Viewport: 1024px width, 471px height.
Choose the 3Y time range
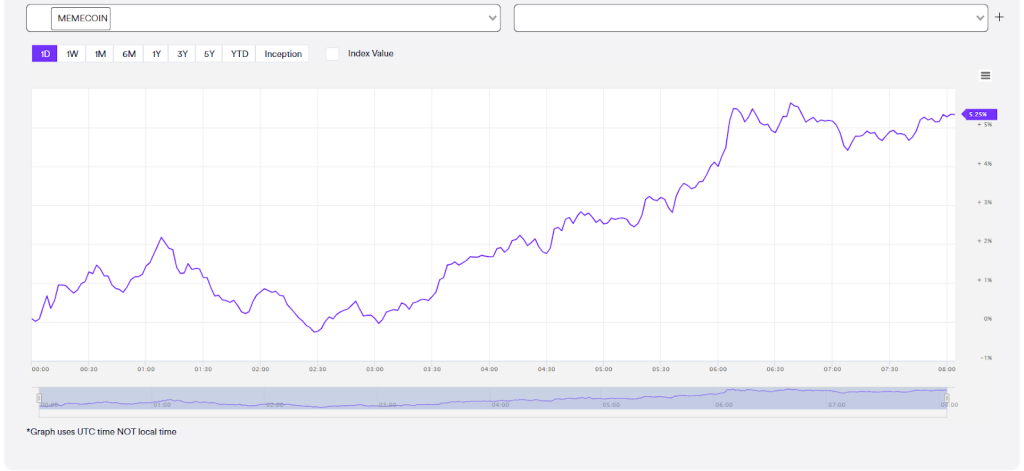click(x=182, y=54)
